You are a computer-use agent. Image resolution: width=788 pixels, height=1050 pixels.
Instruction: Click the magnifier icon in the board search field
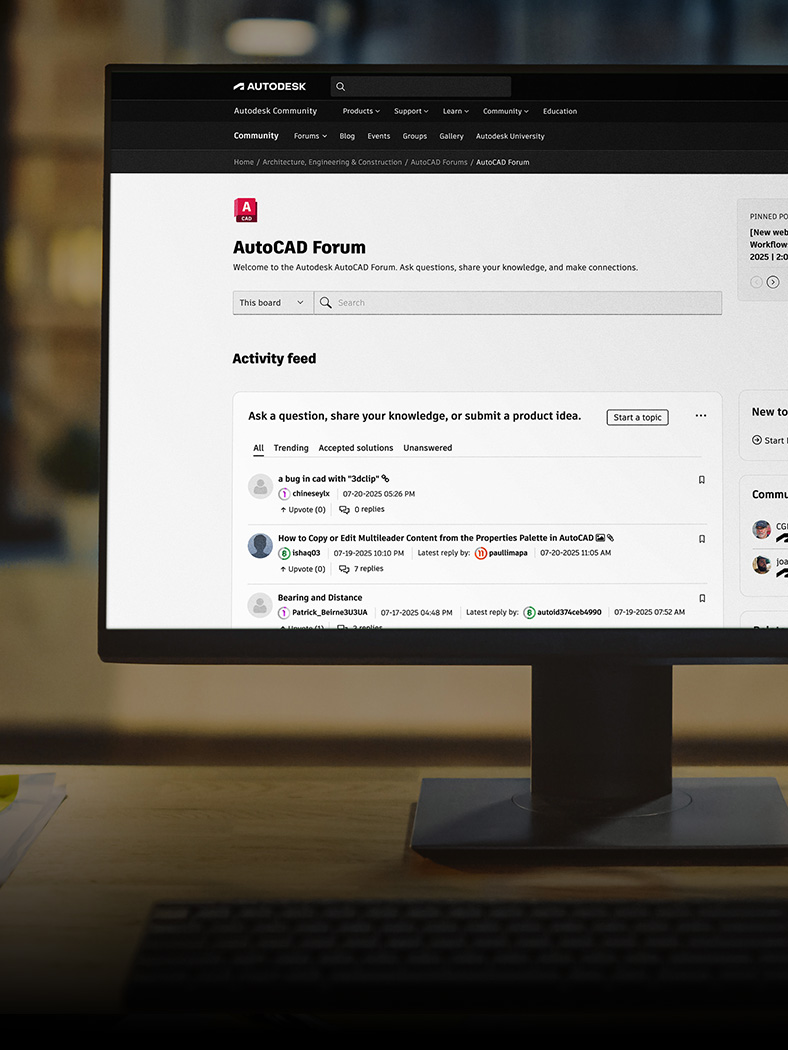click(x=325, y=303)
